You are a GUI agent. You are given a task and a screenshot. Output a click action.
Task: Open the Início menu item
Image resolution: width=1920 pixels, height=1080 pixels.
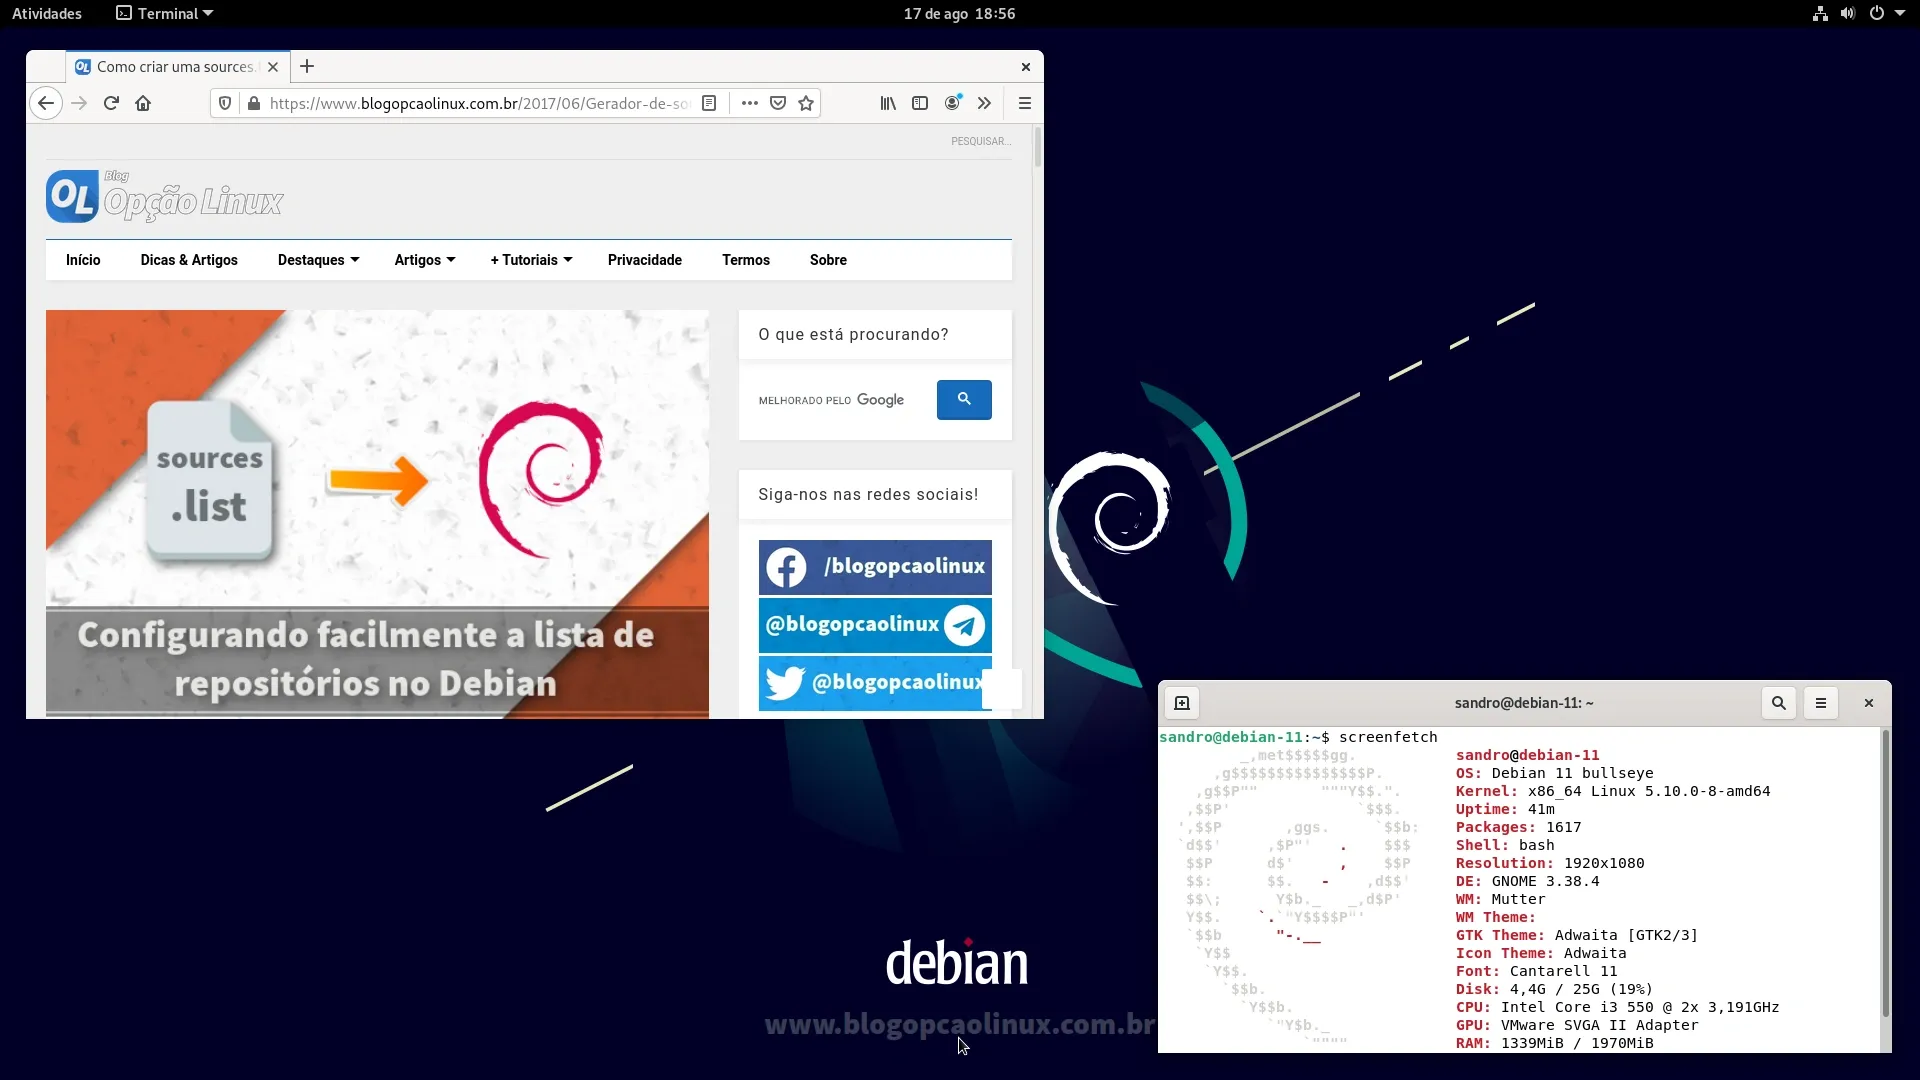(x=83, y=260)
